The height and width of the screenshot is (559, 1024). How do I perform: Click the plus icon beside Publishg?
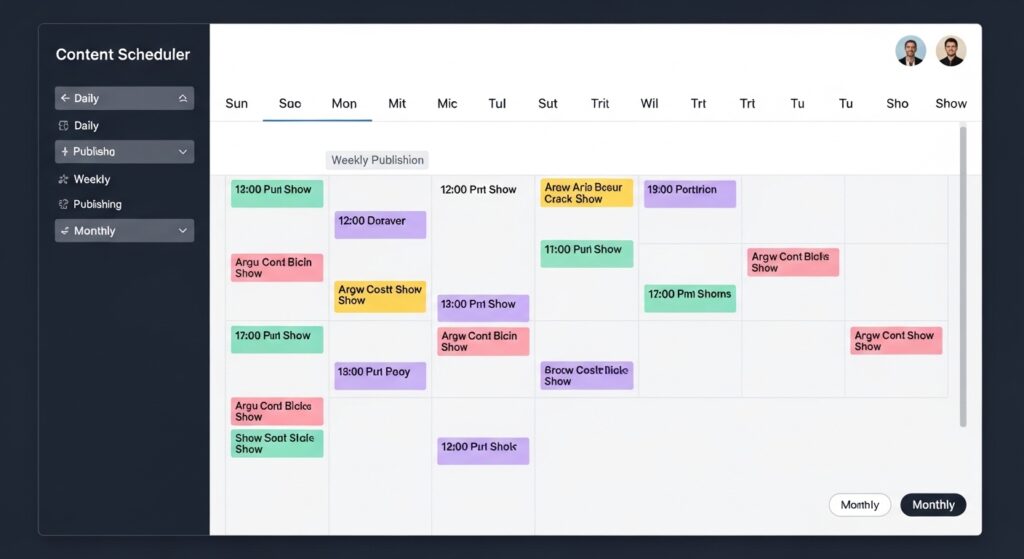[65, 152]
